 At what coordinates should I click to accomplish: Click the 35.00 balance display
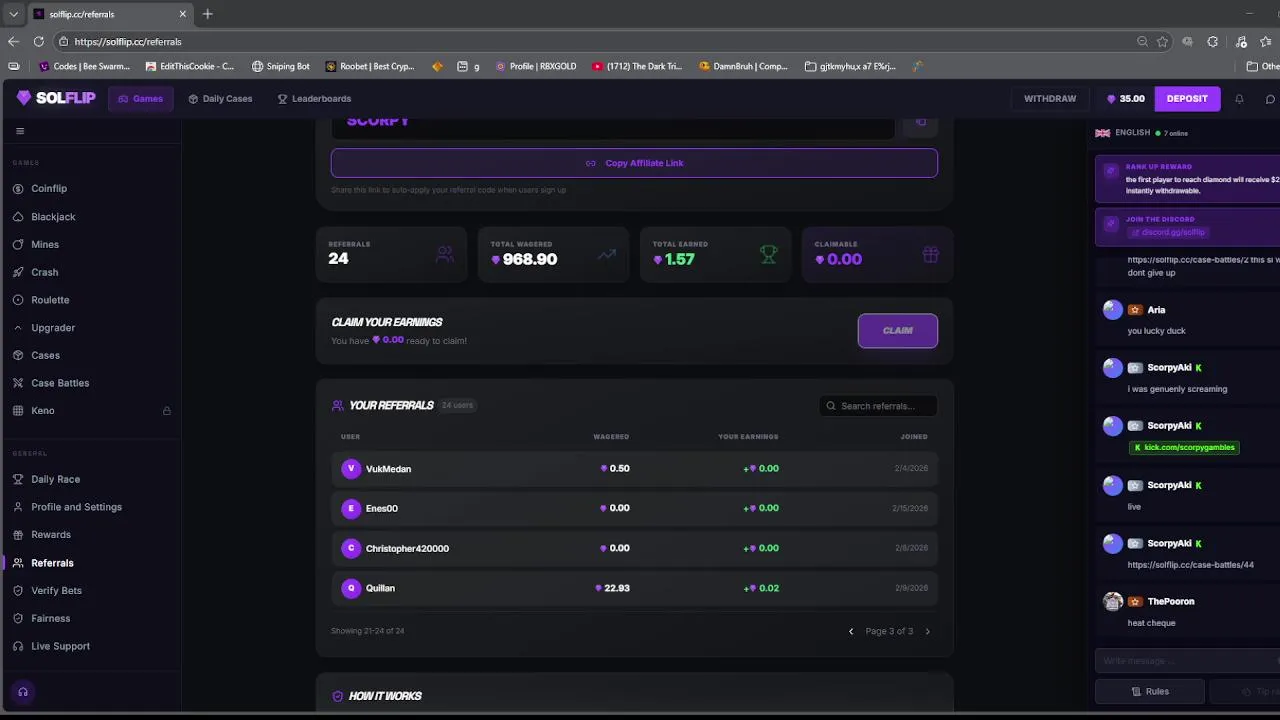[1125, 99]
